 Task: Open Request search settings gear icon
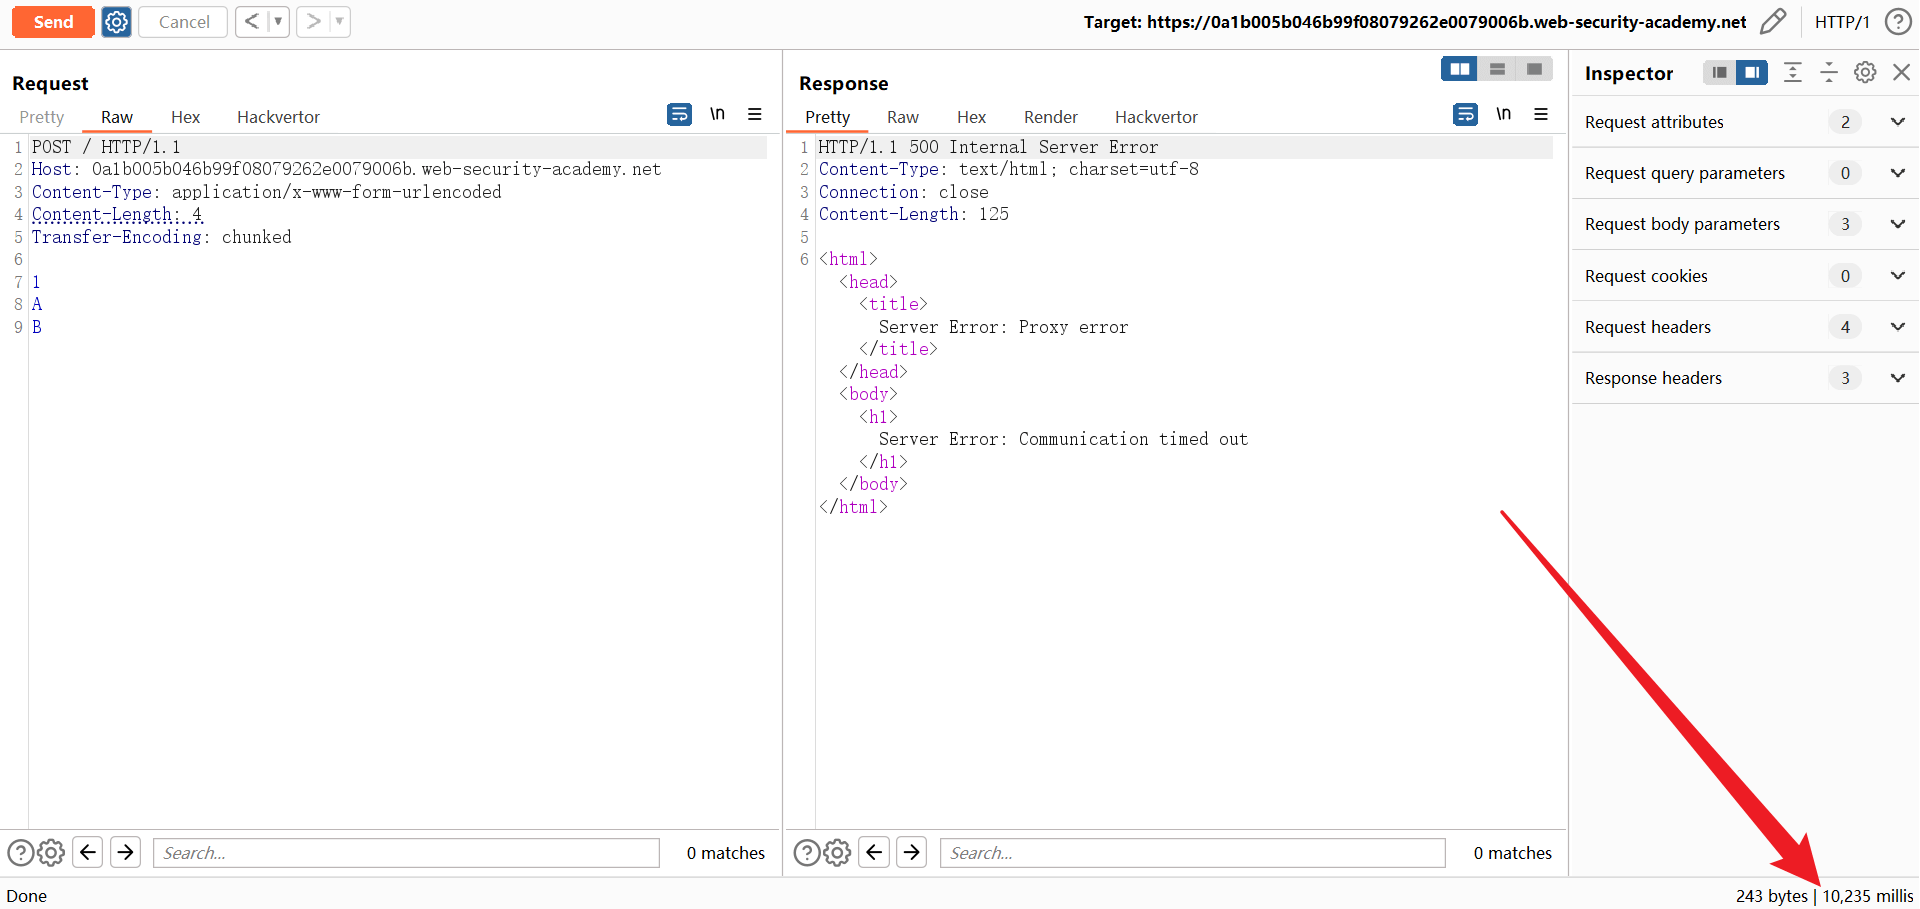[51, 852]
